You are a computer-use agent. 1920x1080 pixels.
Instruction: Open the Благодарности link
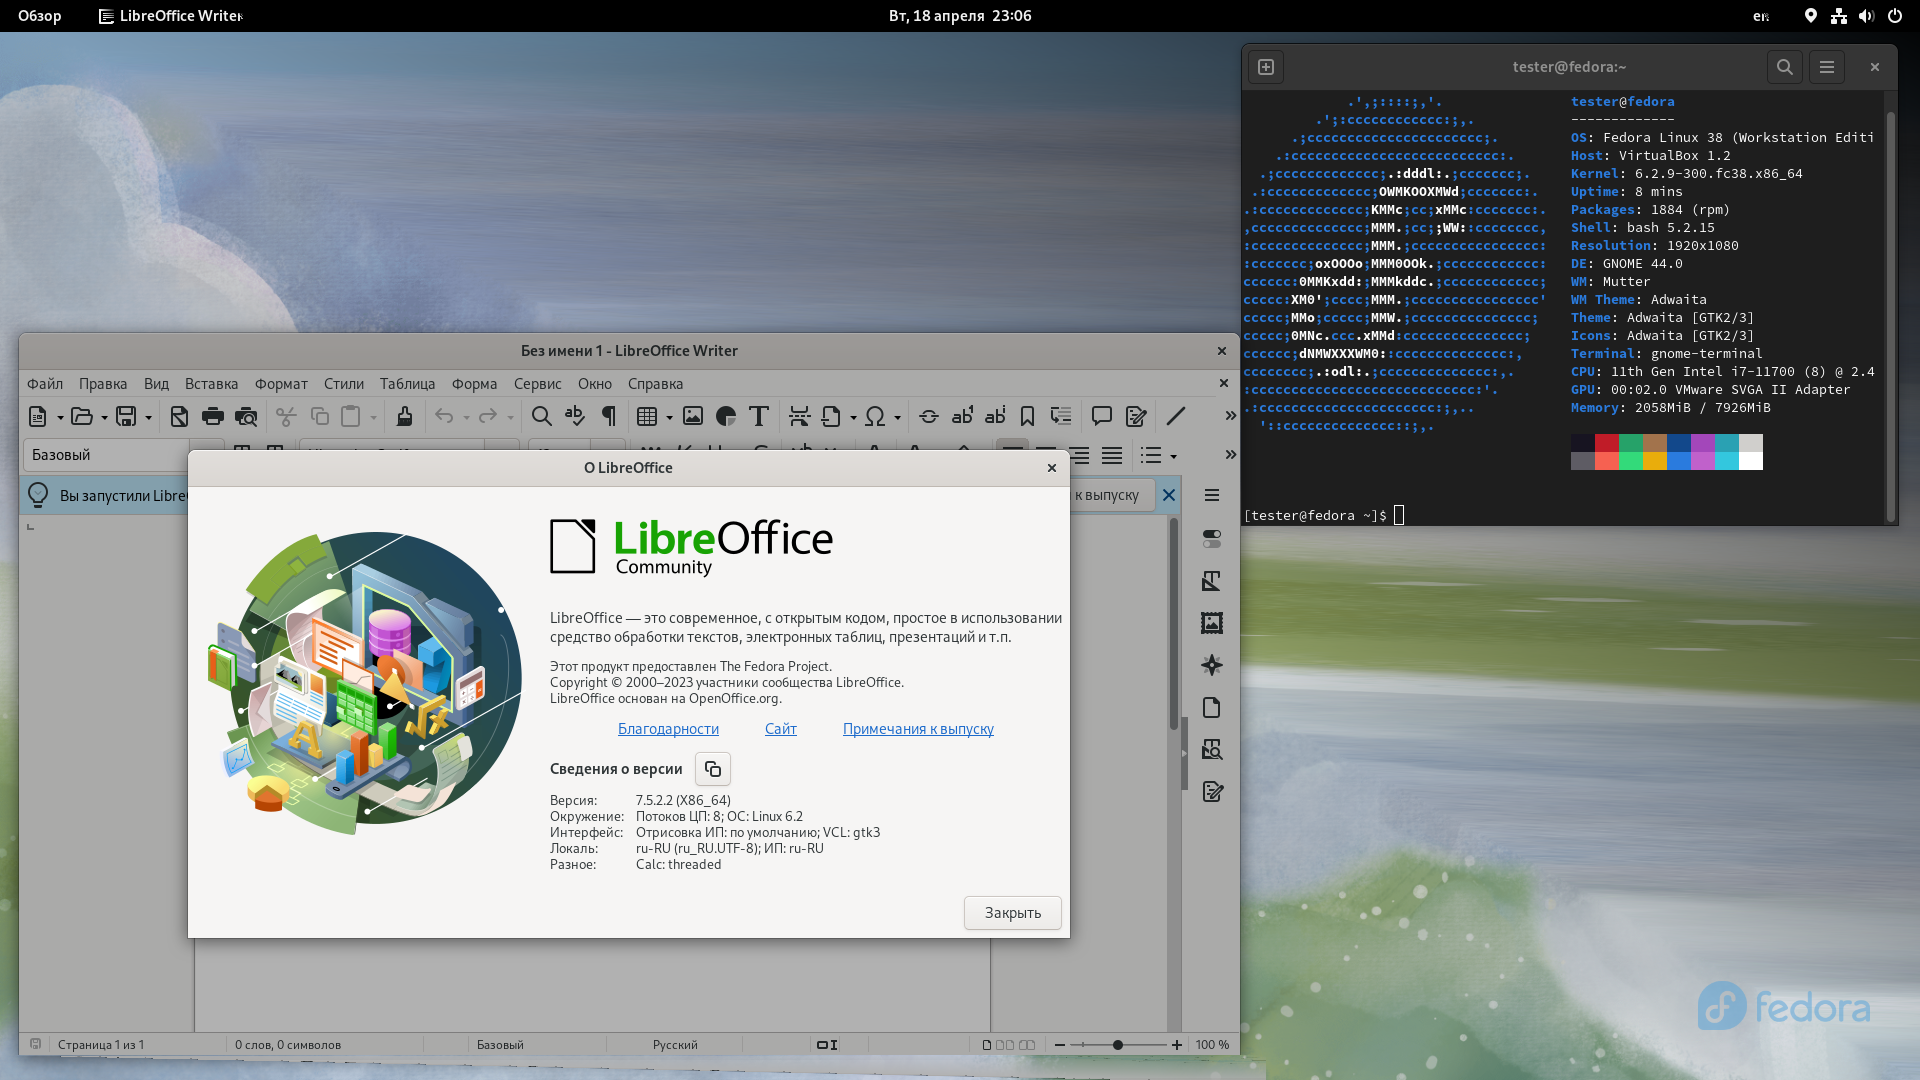pyautogui.click(x=668, y=729)
